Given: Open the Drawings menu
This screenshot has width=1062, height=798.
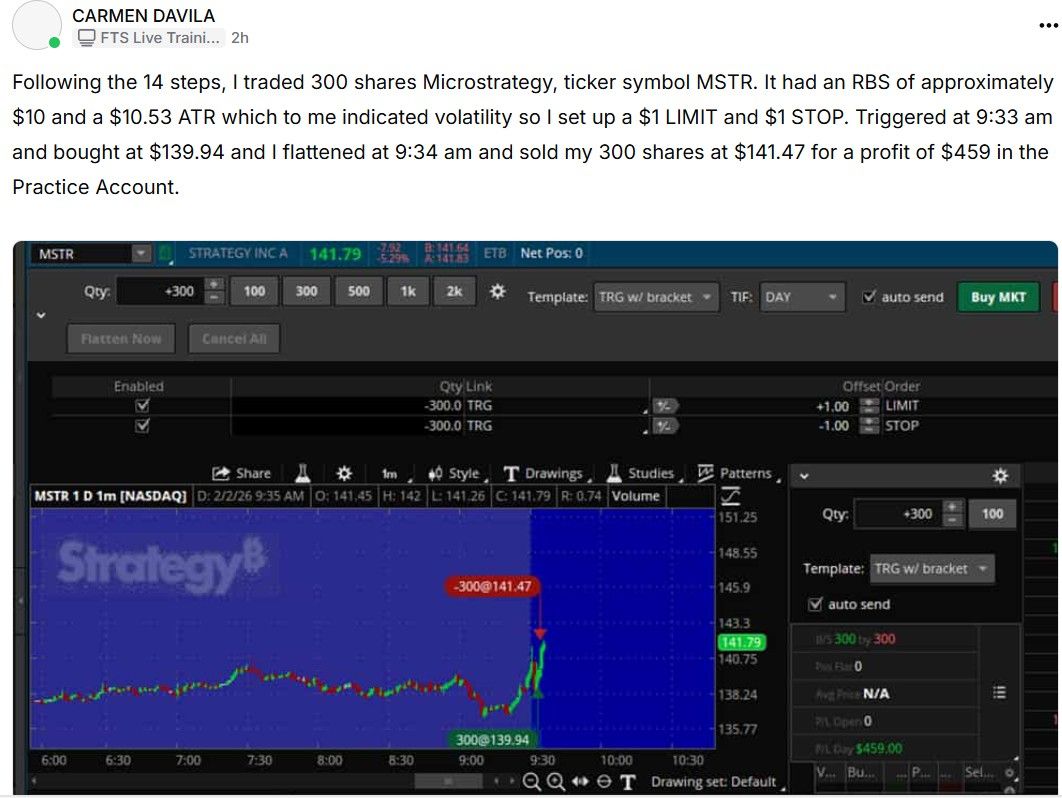Looking at the screenshot, I should [x=547, y=474].
